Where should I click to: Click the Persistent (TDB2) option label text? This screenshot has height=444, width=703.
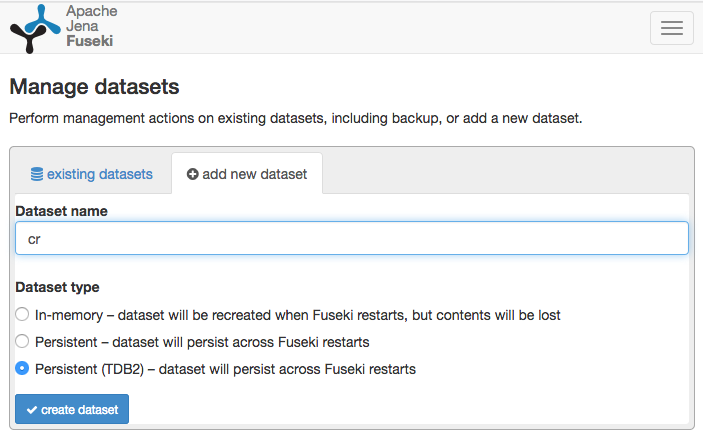click(x=225, y=369)
